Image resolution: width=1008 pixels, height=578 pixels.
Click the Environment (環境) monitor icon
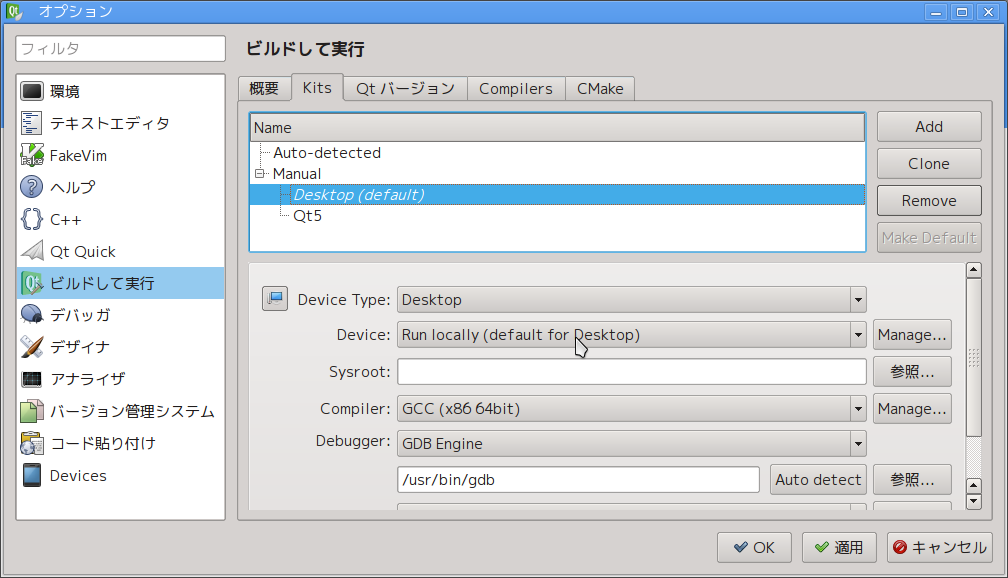tap(32, 91)
